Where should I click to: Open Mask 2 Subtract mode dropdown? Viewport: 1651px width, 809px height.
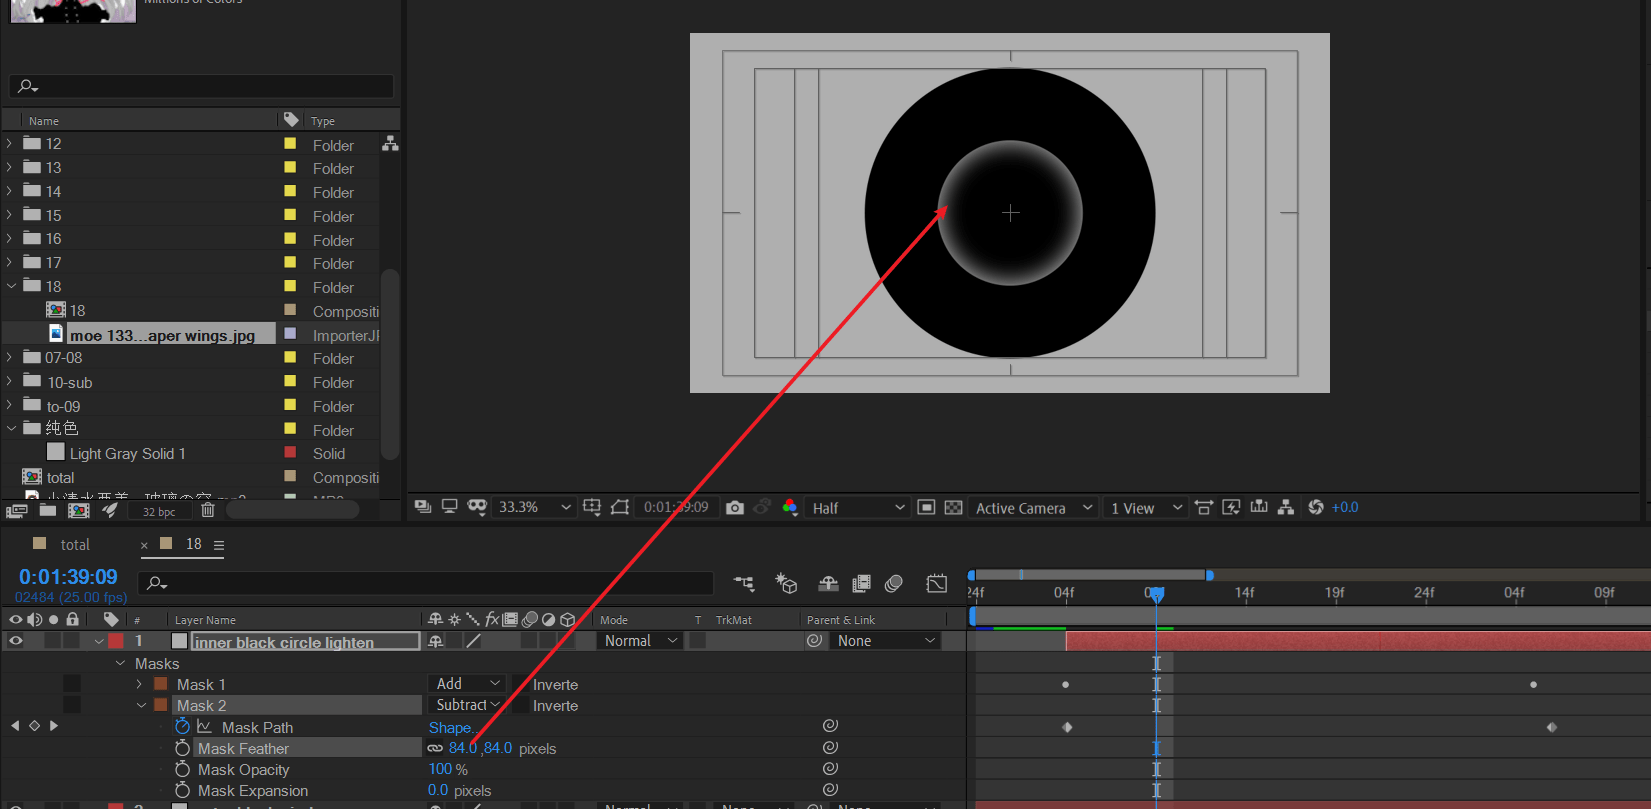click(x=467, y=705)
